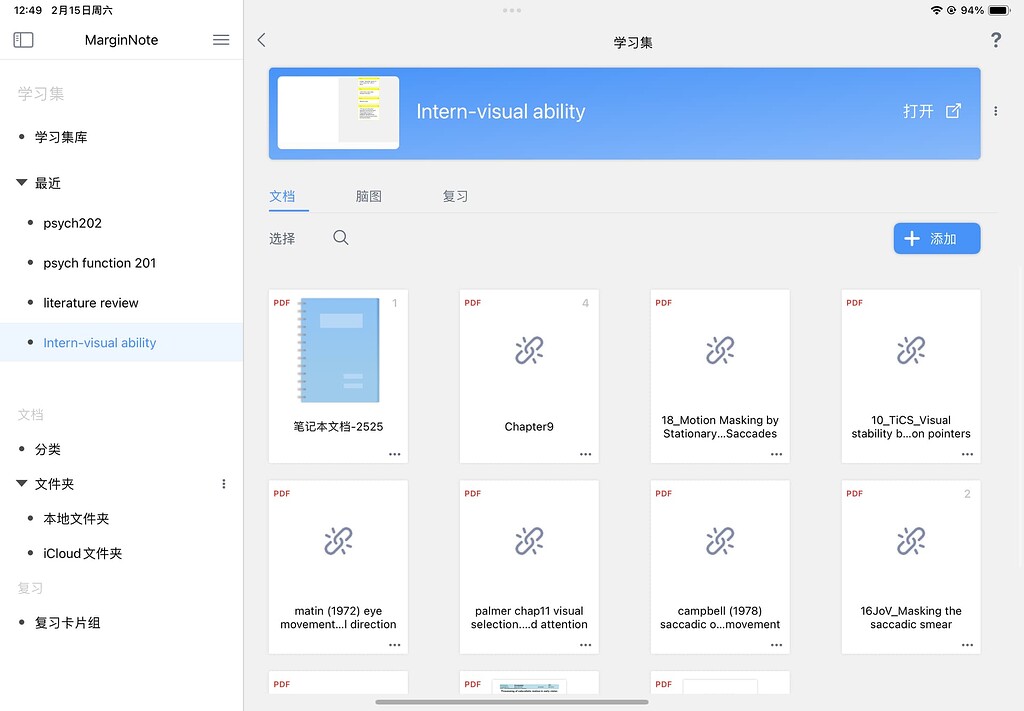Tap 打开 to open the notebook
1024x711 pixels.
point(918,112)
